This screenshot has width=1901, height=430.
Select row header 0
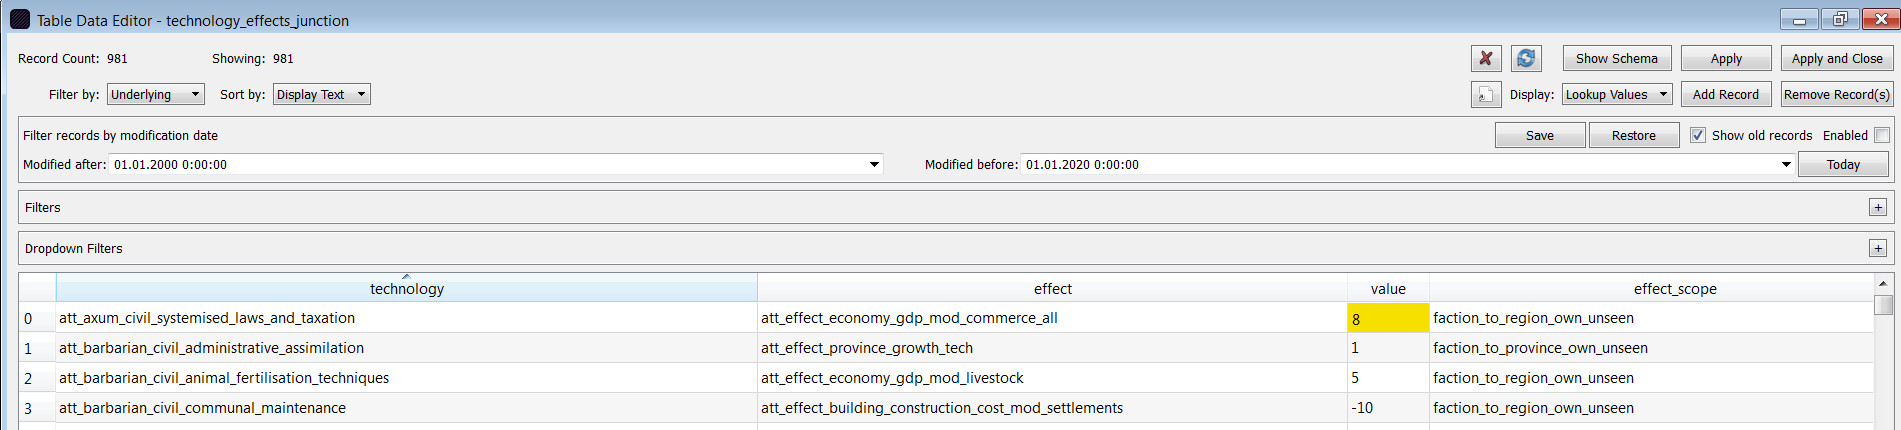(37, 318)
